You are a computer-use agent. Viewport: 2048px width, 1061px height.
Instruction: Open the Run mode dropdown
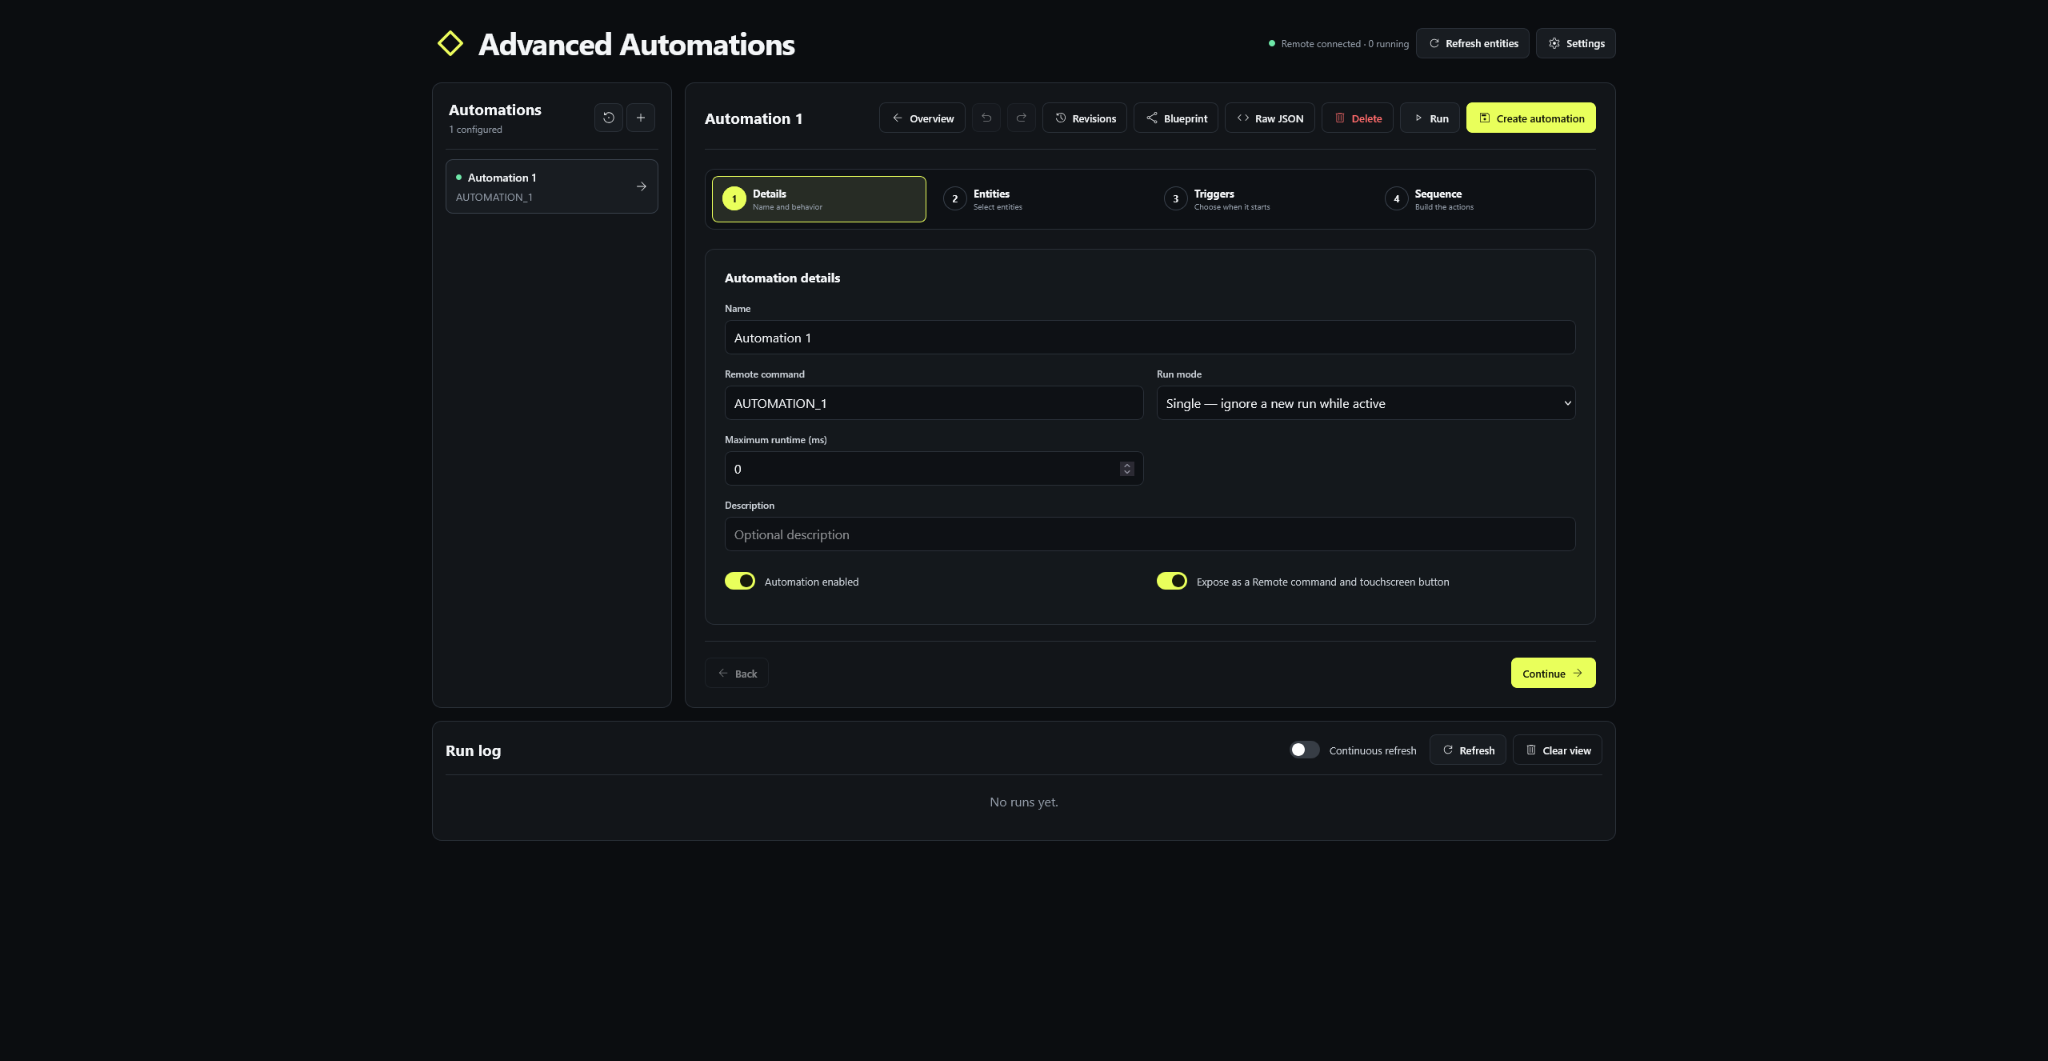click(x=1366, y=403)
